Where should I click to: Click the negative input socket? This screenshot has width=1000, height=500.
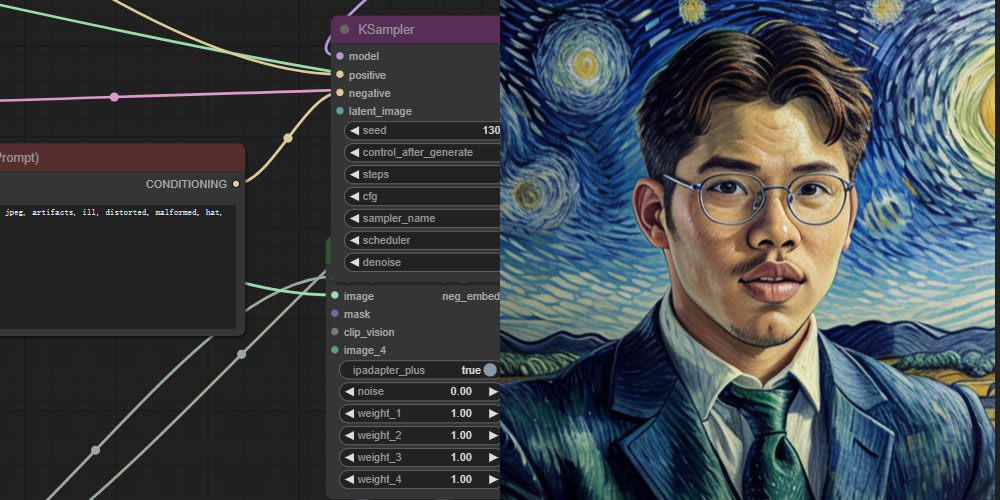coord(340,93)
